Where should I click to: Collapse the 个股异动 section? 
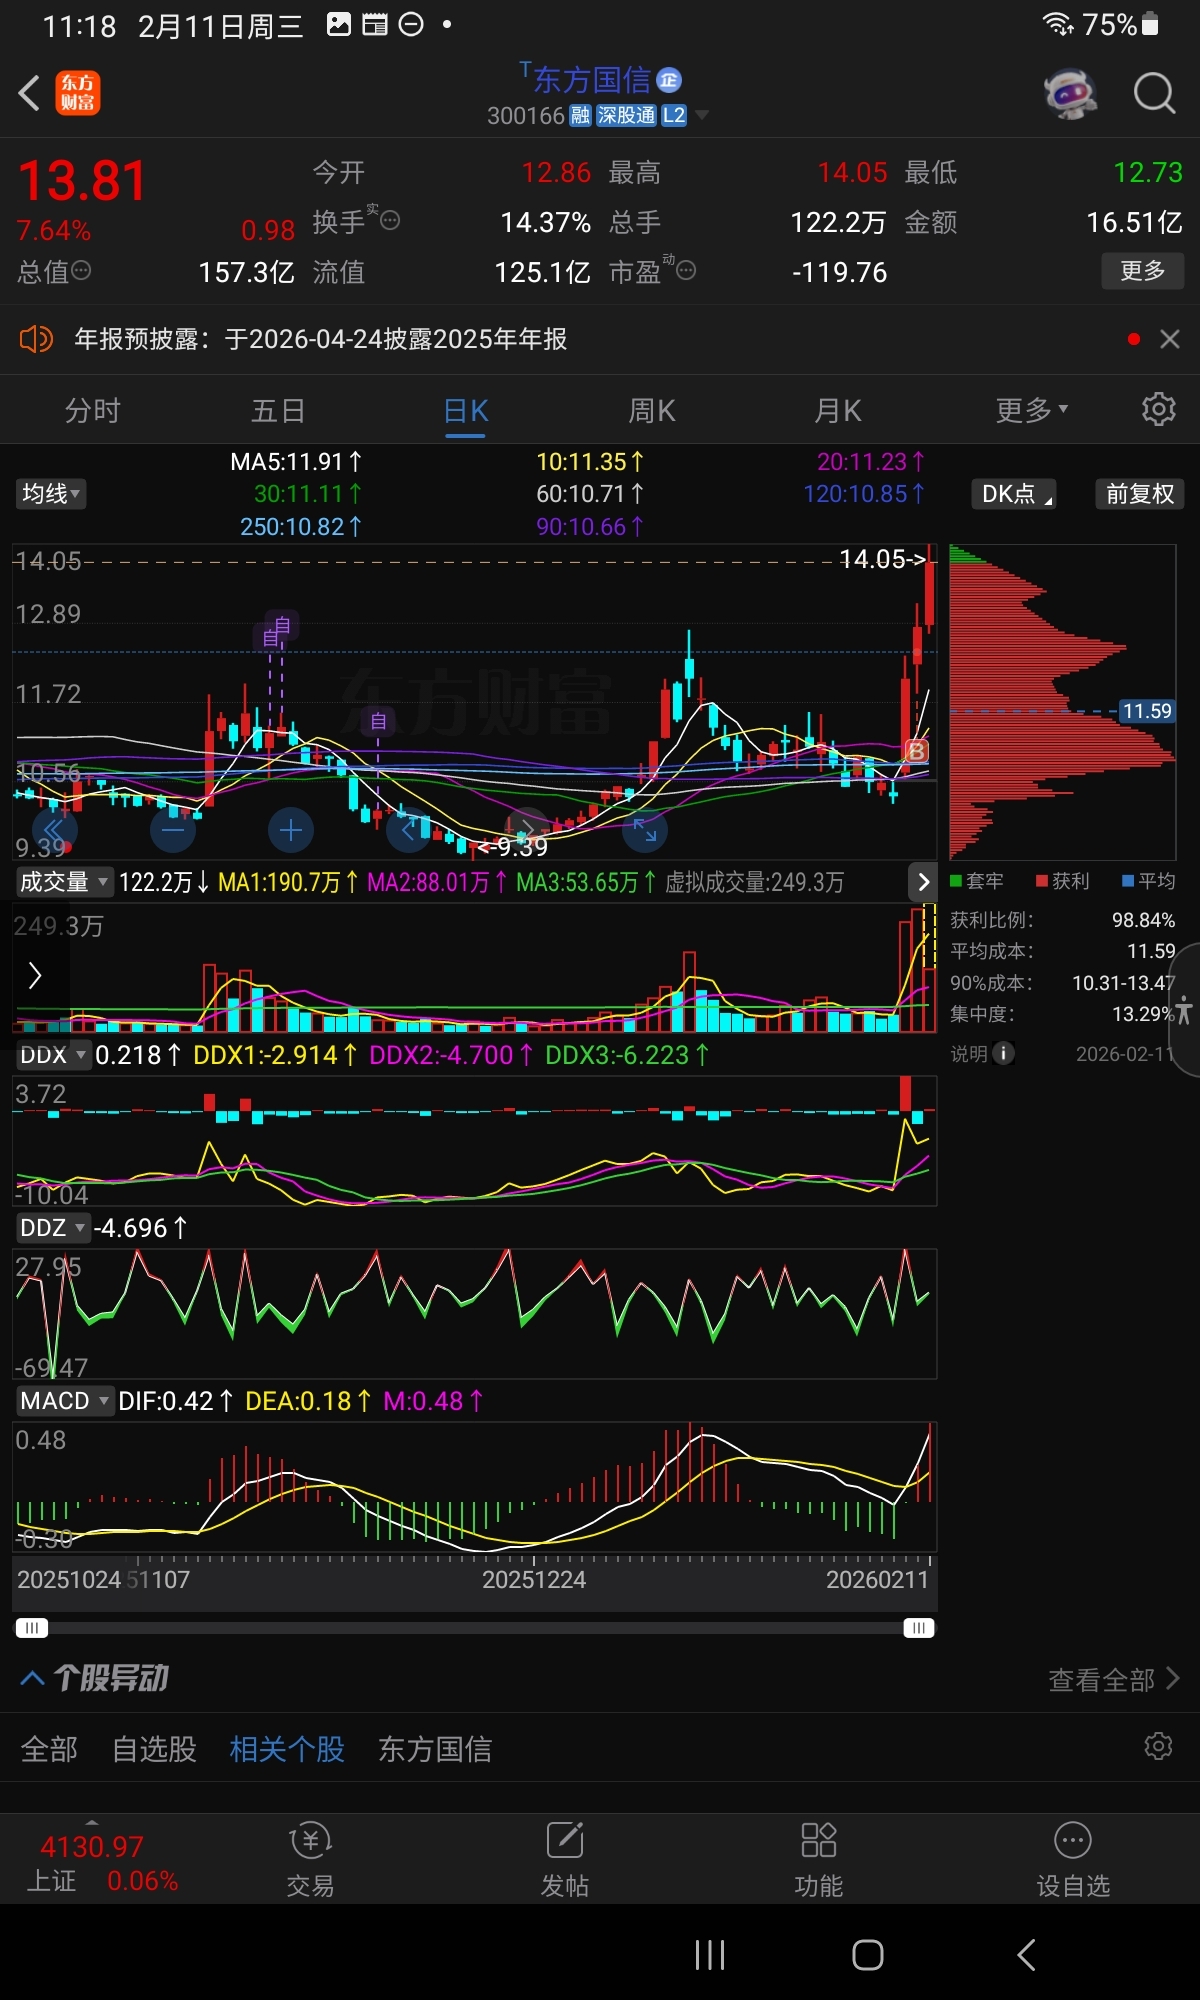(x=32, y=1678)
